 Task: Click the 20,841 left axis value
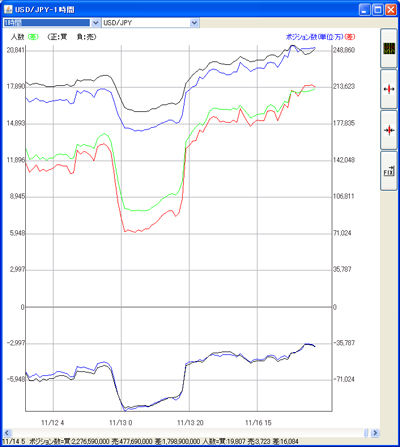(x=15, y=50)
